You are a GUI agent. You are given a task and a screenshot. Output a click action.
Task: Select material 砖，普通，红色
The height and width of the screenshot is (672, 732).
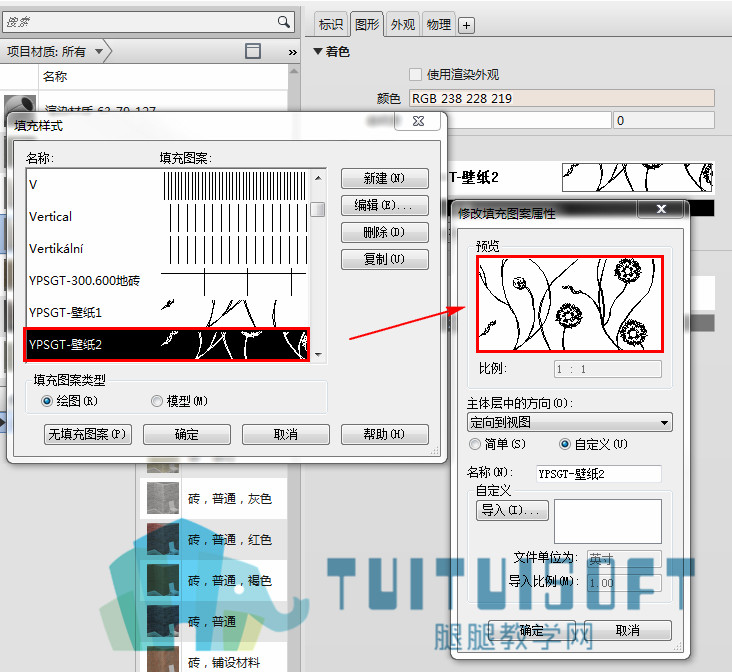tap(214, 539)
